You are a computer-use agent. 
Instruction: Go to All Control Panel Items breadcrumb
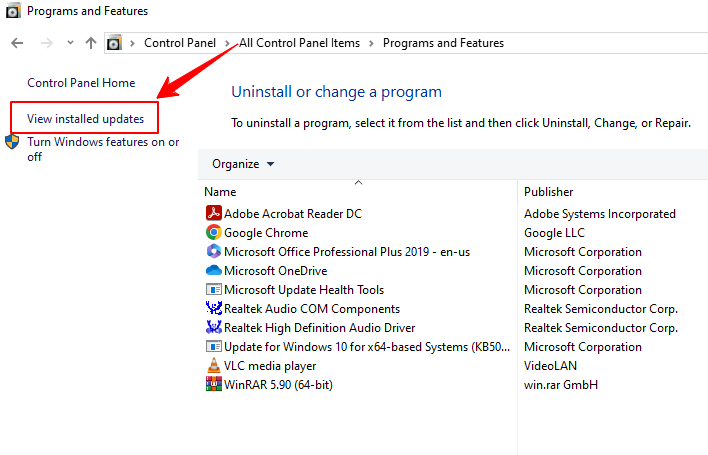(301, 43)
